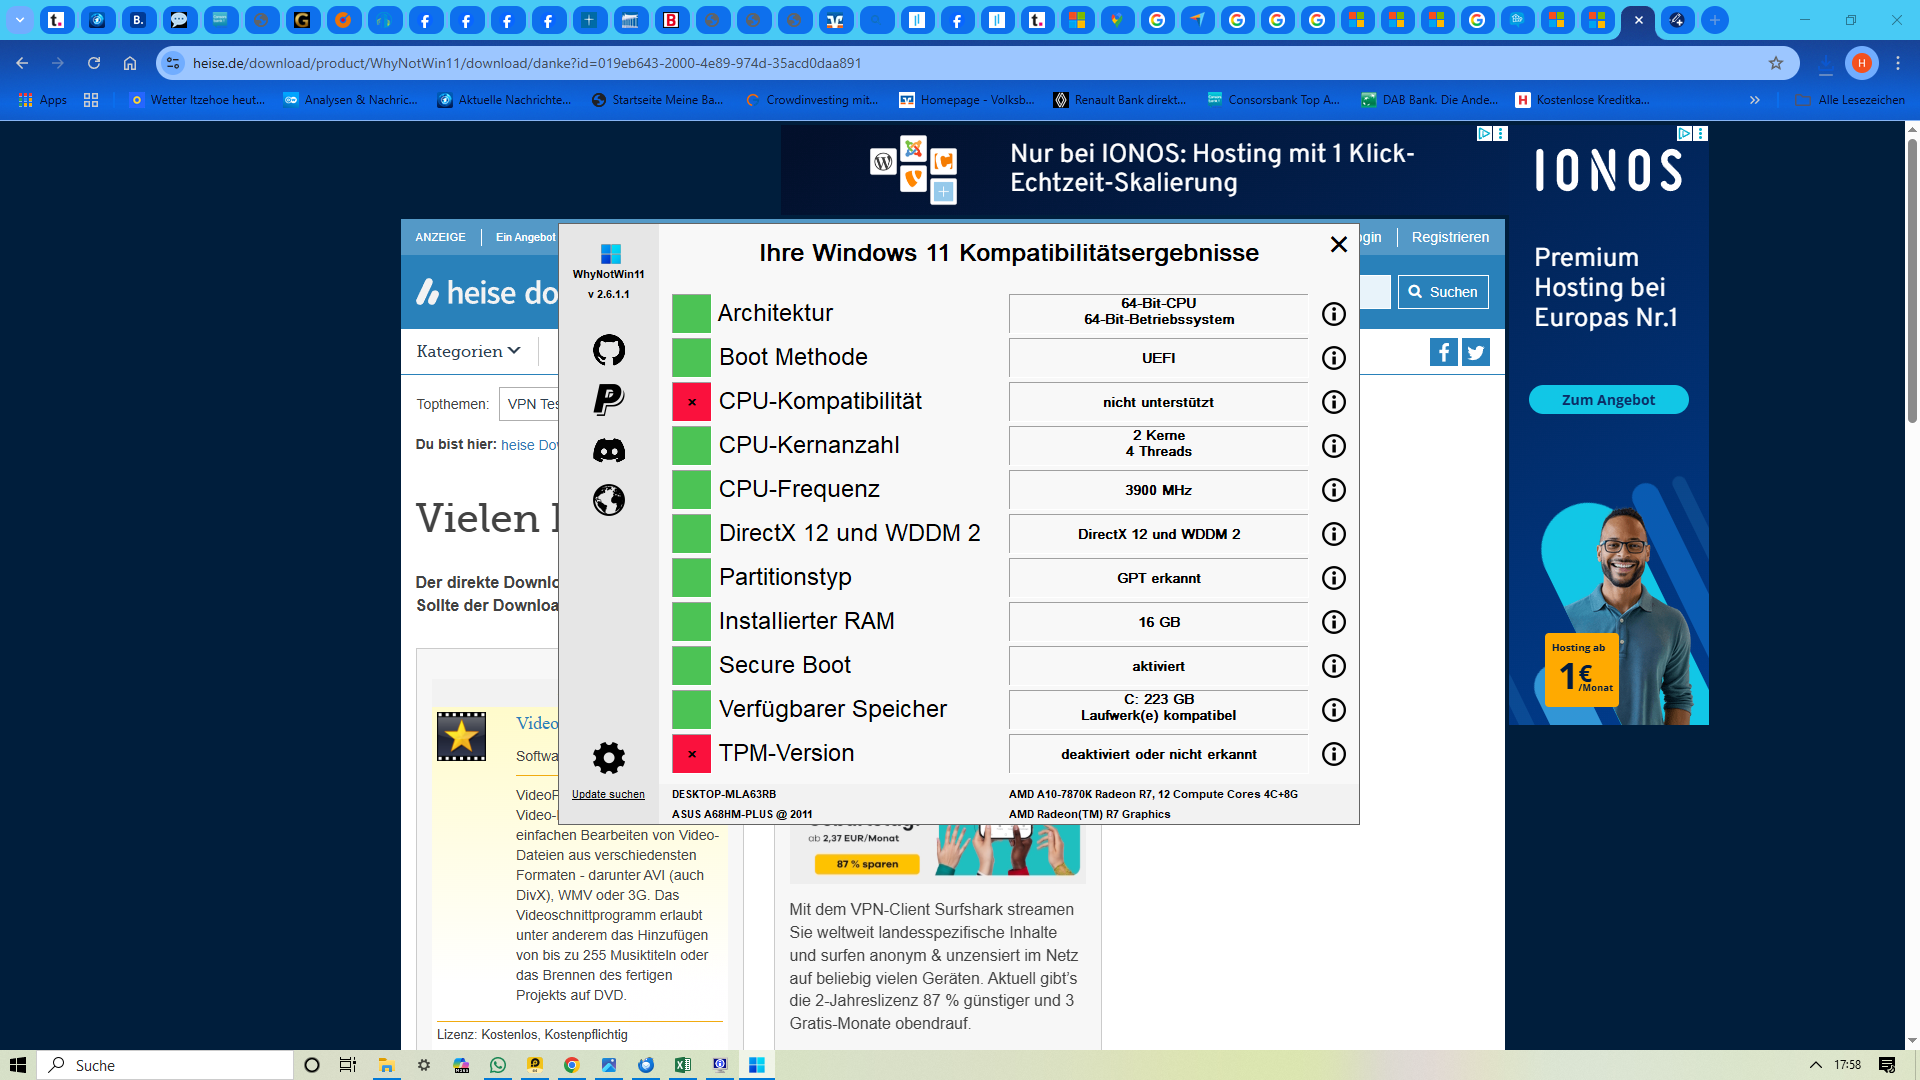Click the Update suchen link
This screenshot has width=1920, height=1080.
click(608, 795)
